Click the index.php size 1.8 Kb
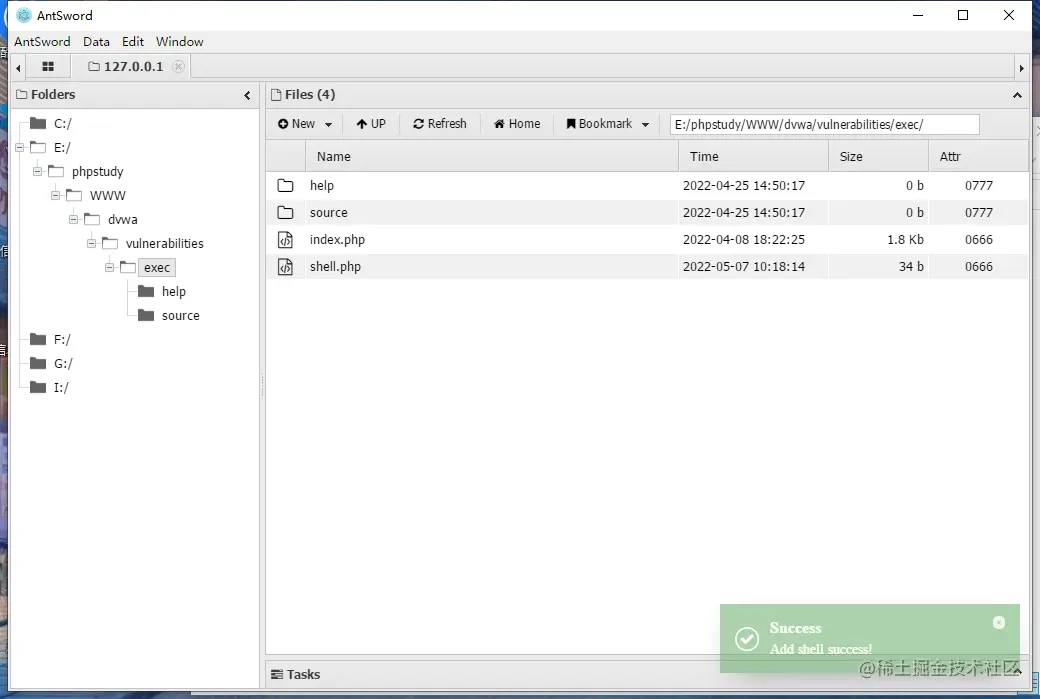The width and height of the screenshot is (1040, 699). click(x=905, y=239)
